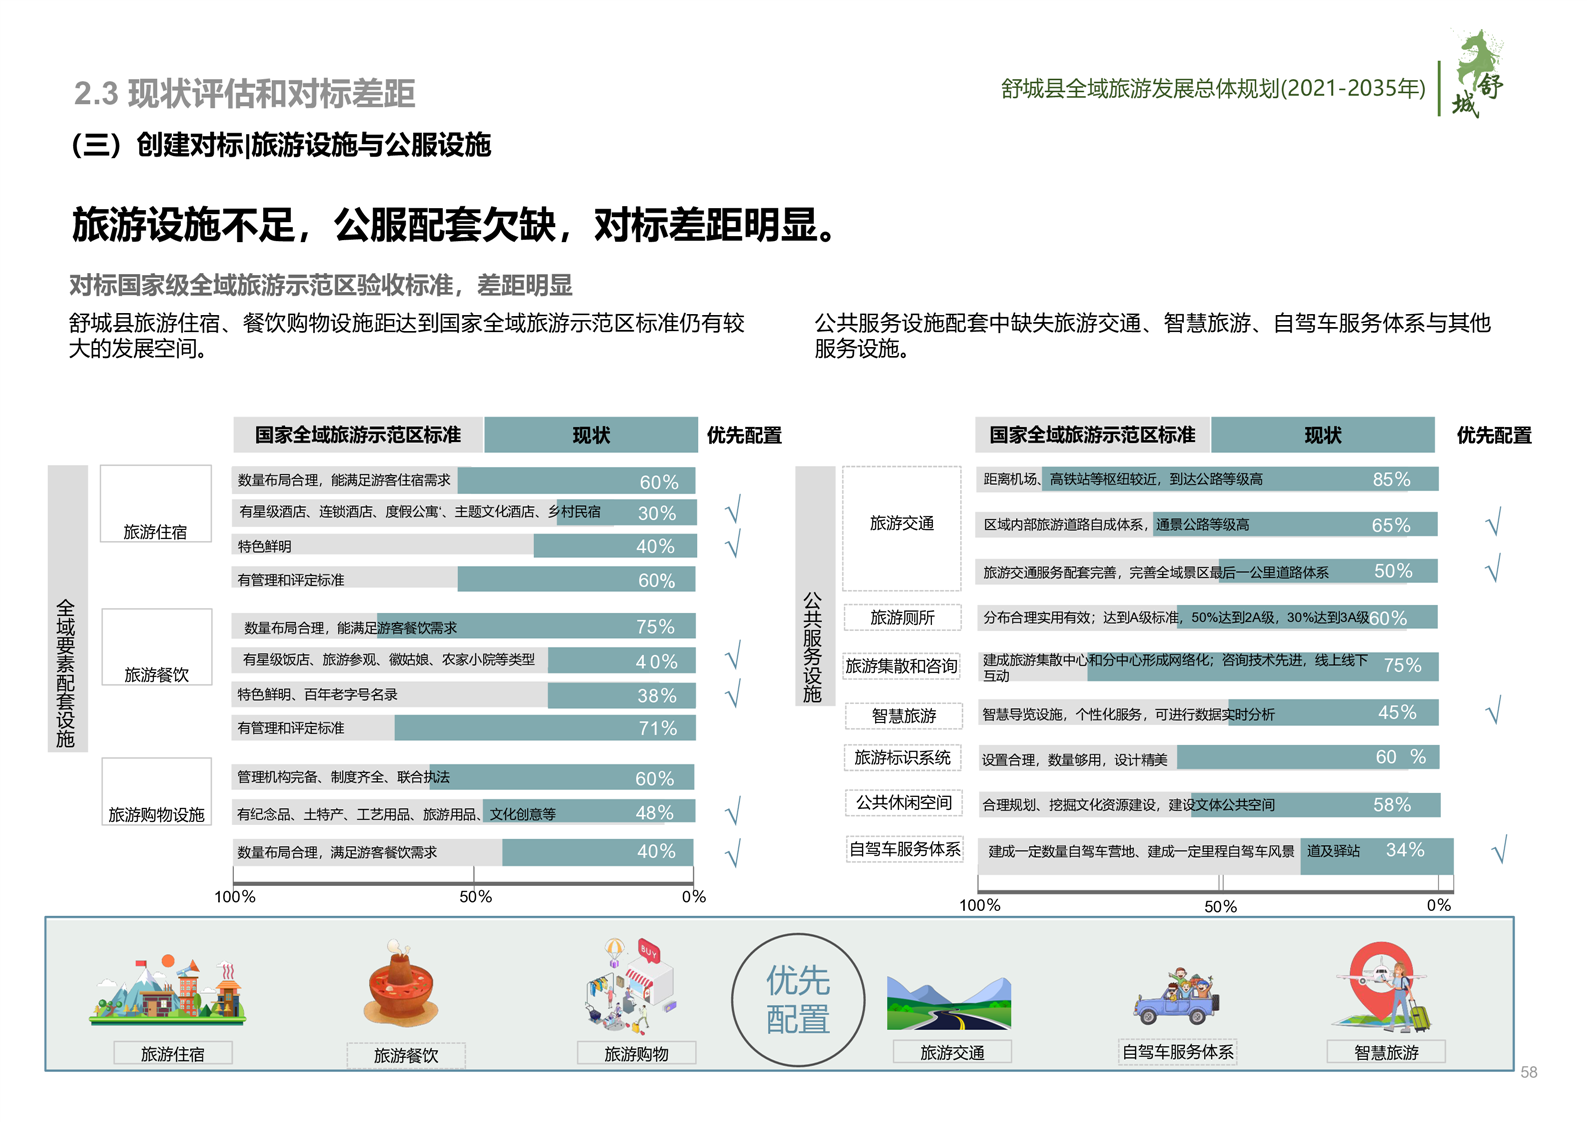Click checkmark next to 30% 星级酒店 bar
The image size is (1587, 1122).
(733, 510)
